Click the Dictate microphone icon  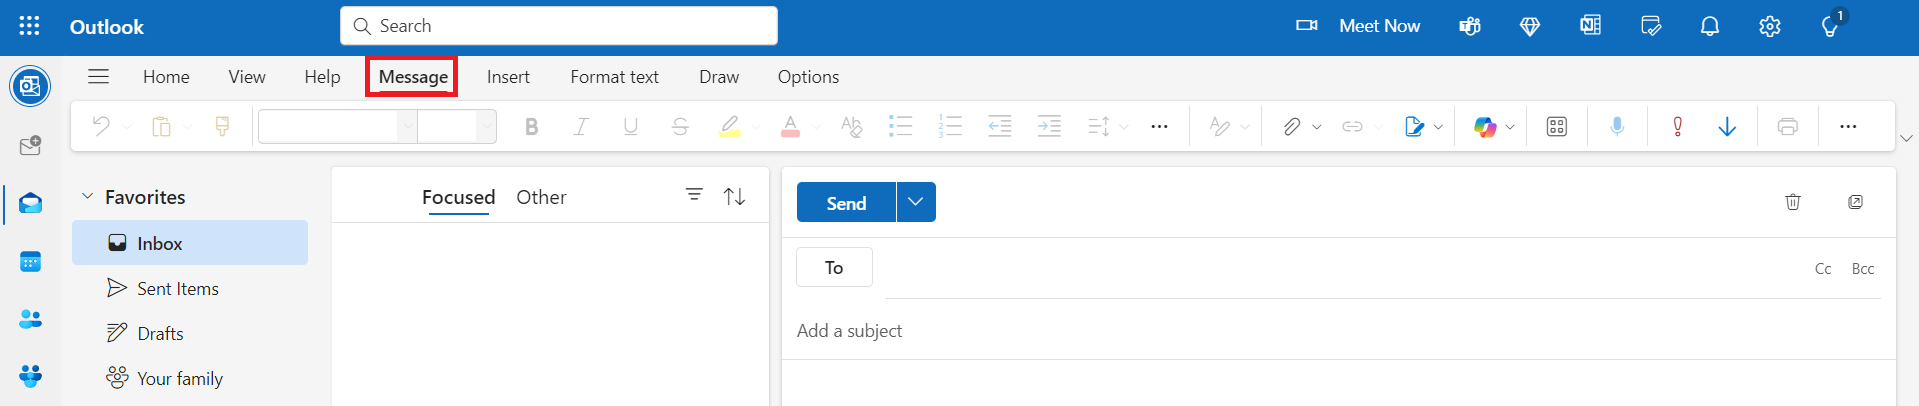1617,126
